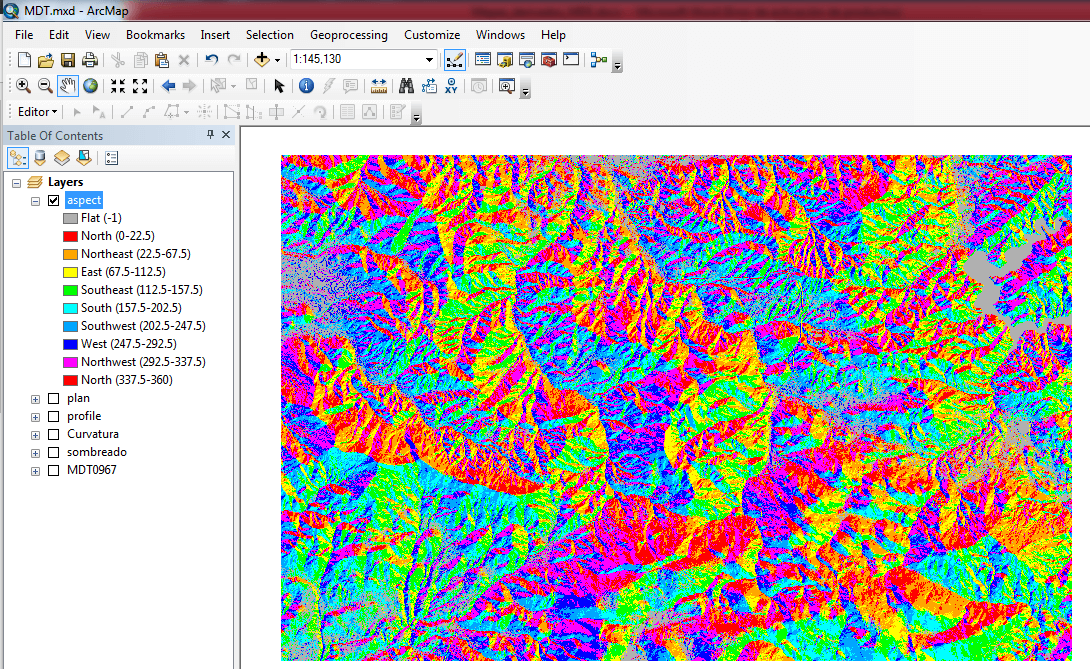Click the Southeast green color swatch

pos(70,290)
